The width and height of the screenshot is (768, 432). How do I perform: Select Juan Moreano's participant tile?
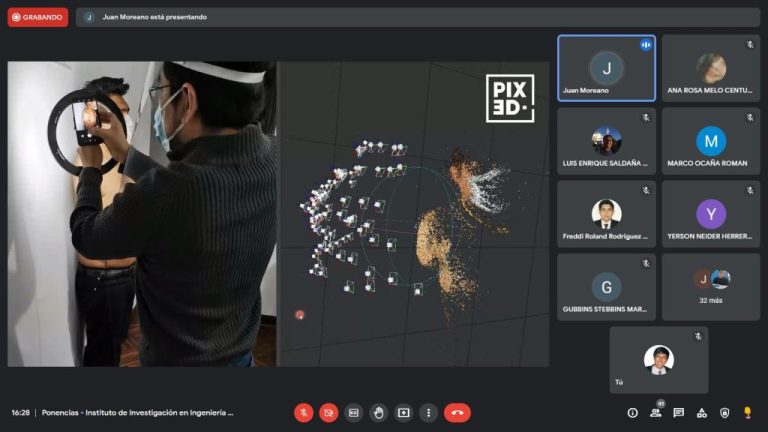(606, 68)
